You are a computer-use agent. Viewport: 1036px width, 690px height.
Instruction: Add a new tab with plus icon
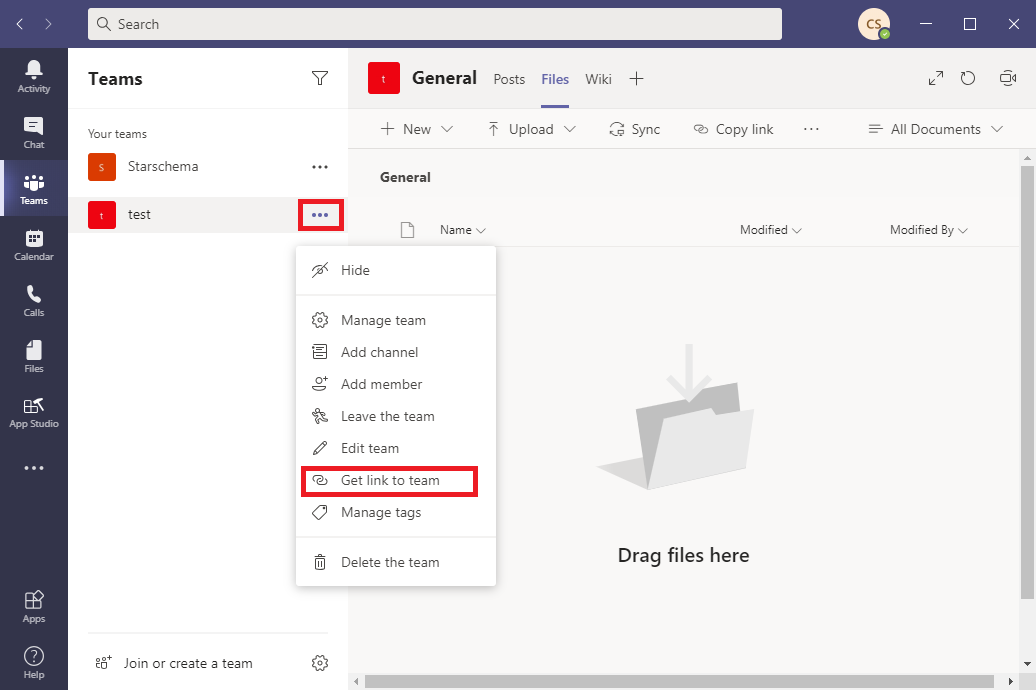636,79
